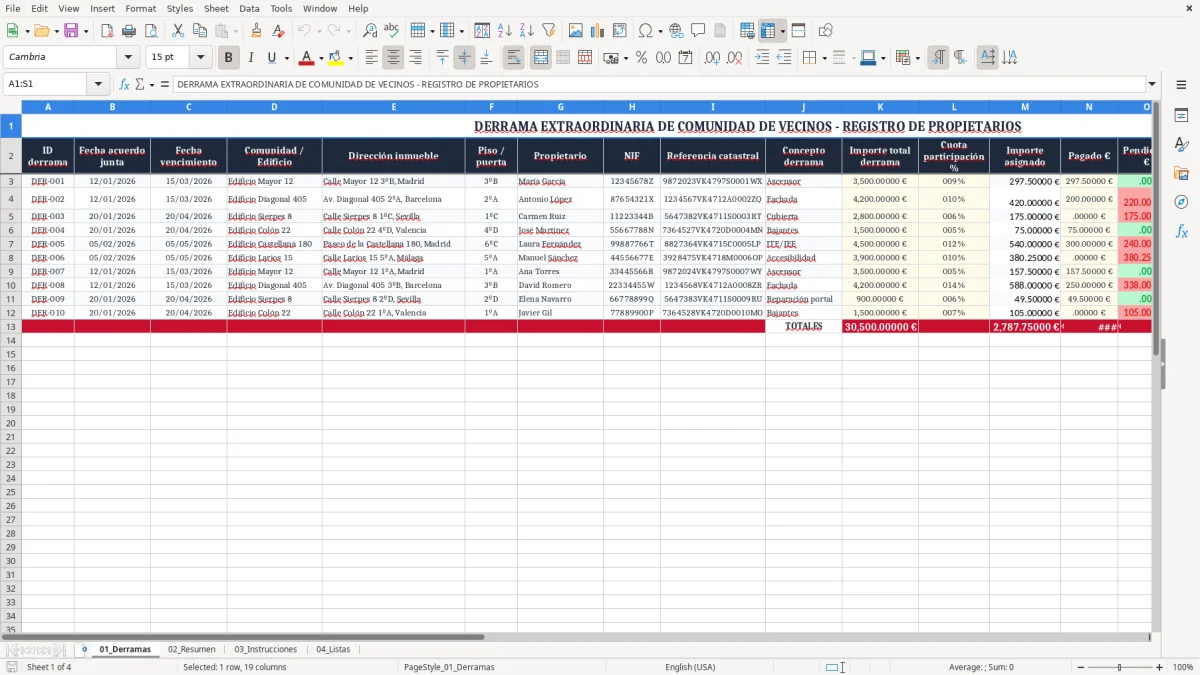Screen dimensions: 1200x675
Task: Switch to 03_Instrucciones sheet tab
Action: point(265,649)
